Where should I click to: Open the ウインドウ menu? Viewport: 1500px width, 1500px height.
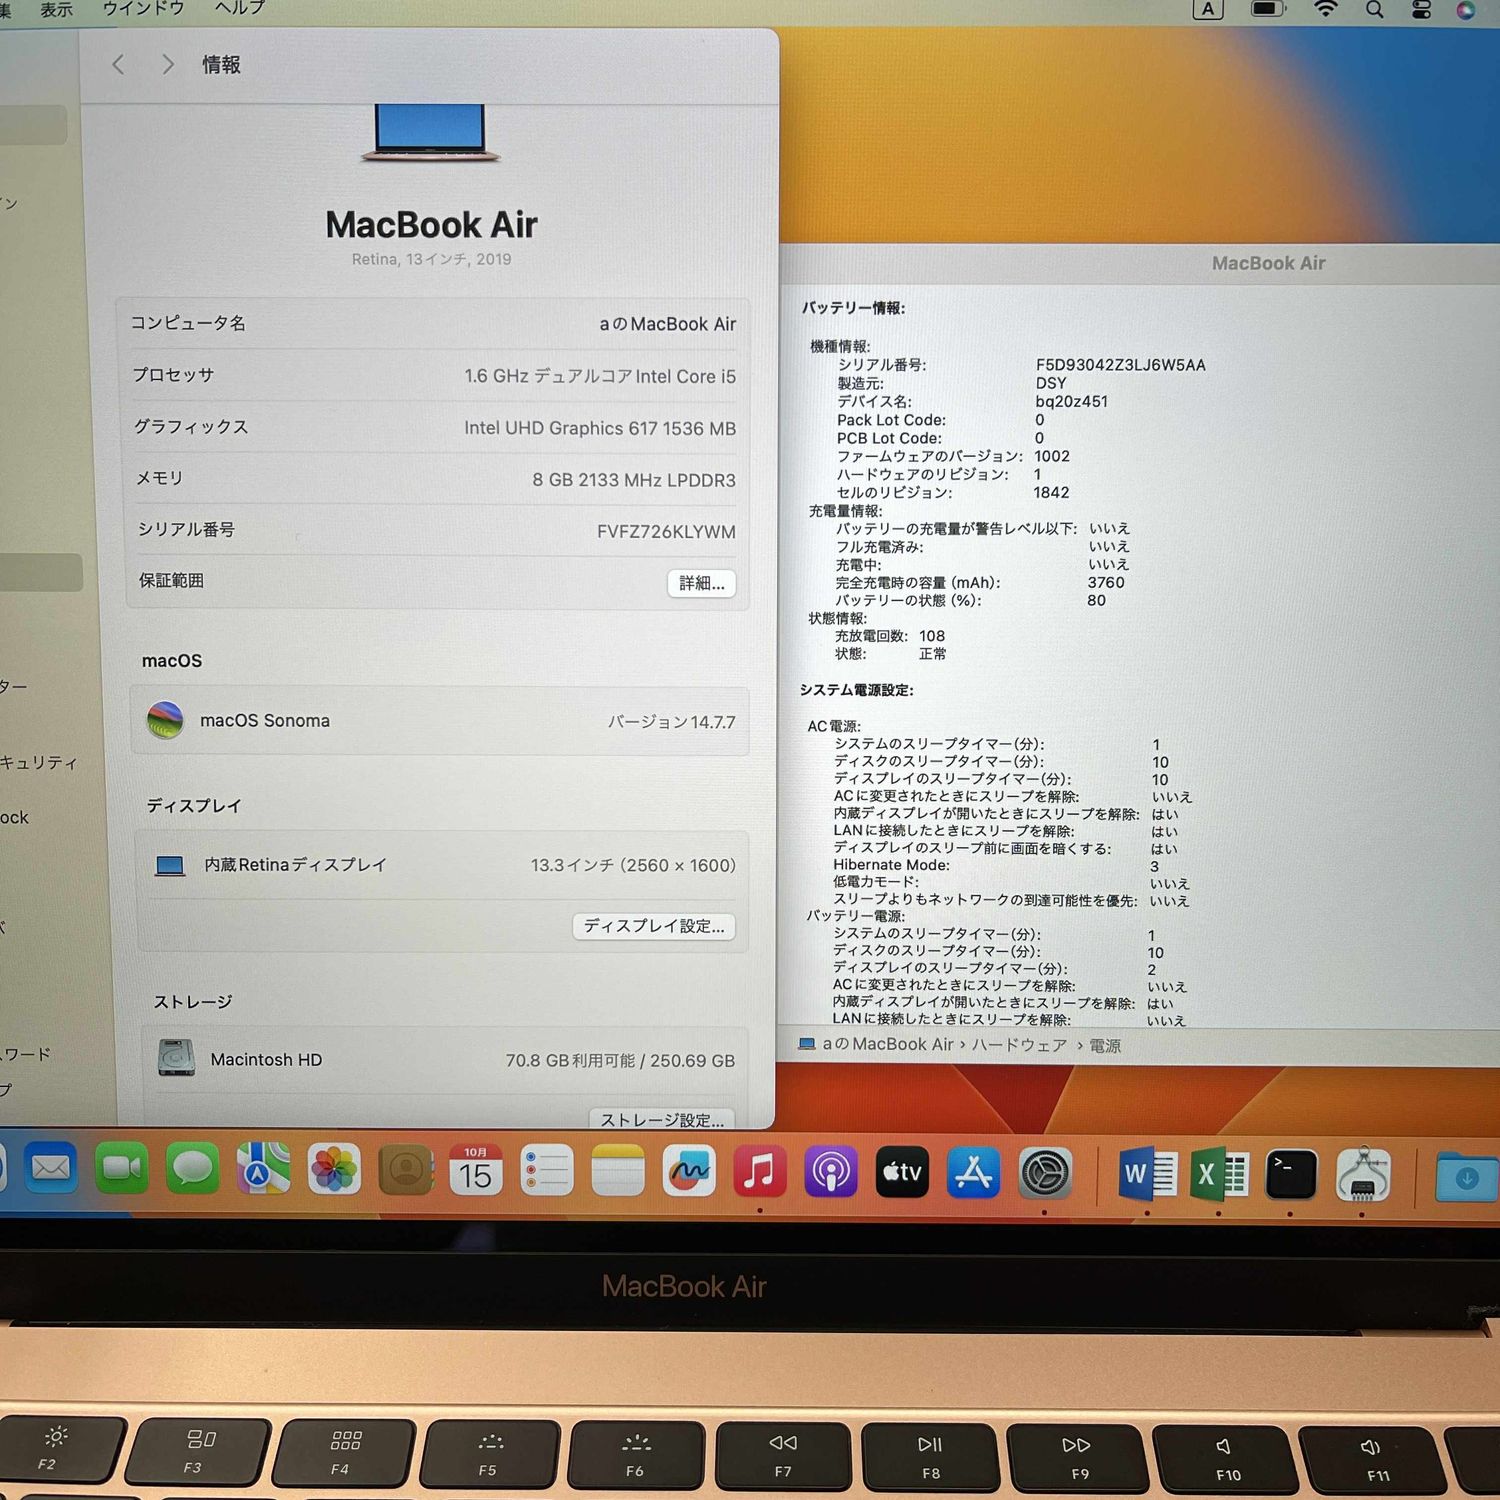click(x=143, y=9)
